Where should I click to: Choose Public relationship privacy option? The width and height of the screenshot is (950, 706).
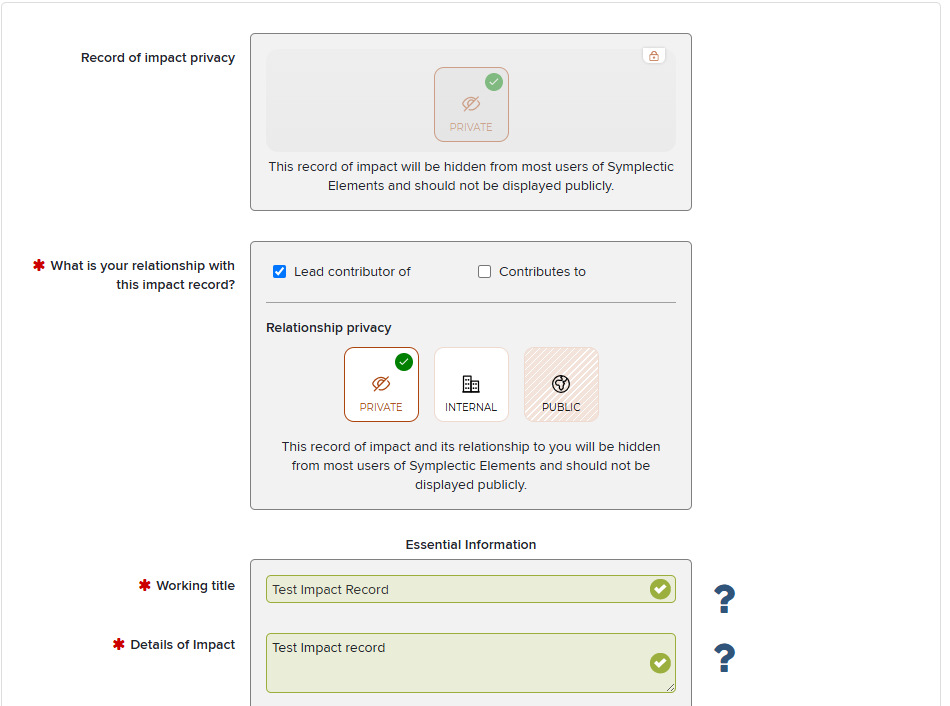click(x=561, y=384)
